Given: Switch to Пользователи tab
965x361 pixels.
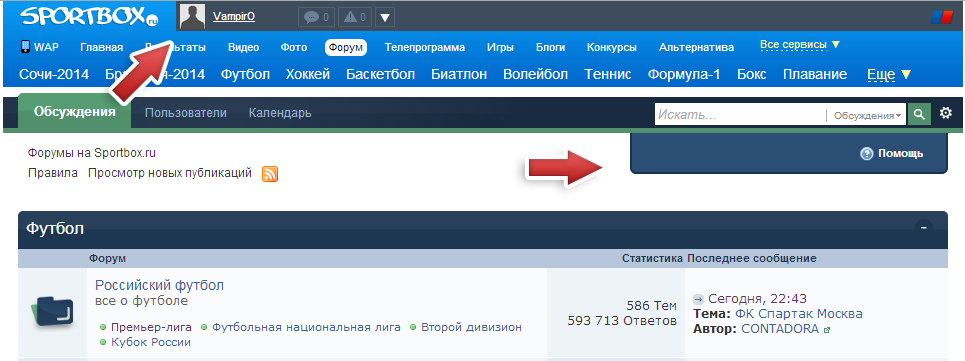Looking at the screenshot, I should [x=186, y=113].
